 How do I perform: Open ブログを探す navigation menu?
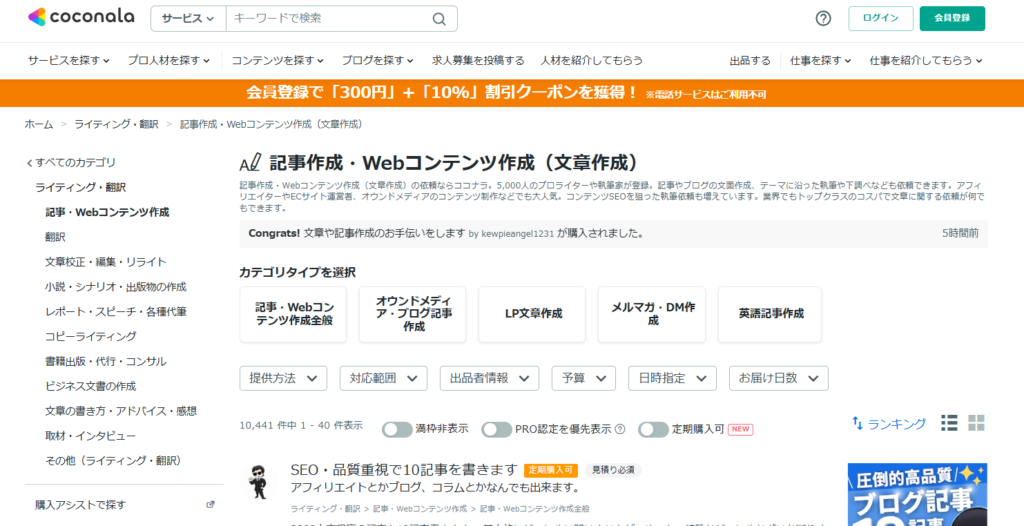click(378, 60)
